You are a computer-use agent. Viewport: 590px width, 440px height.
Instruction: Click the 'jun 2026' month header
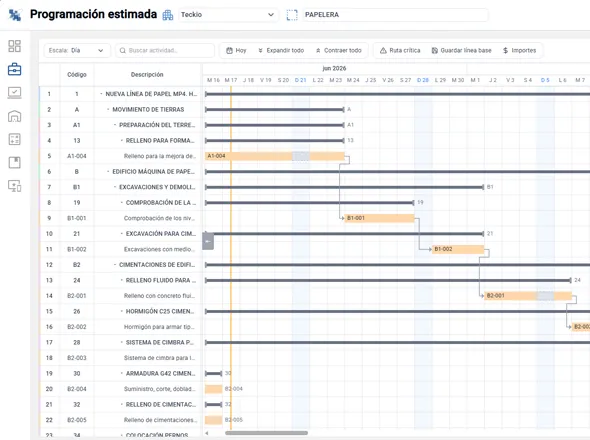(x=334, y=68)
